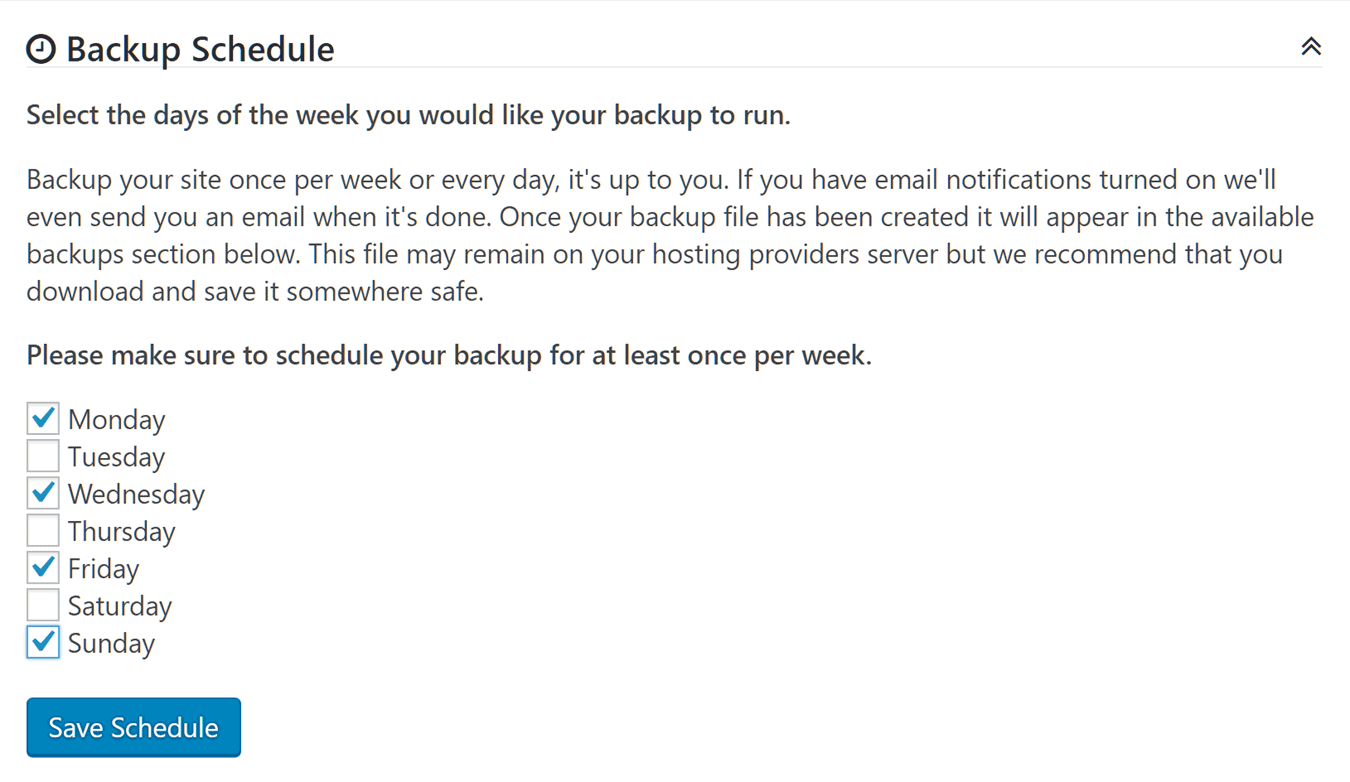Screen dimensions: 1350x782
Task: Click the bold "Select the days of the week" line
Action: pos(408,115)
